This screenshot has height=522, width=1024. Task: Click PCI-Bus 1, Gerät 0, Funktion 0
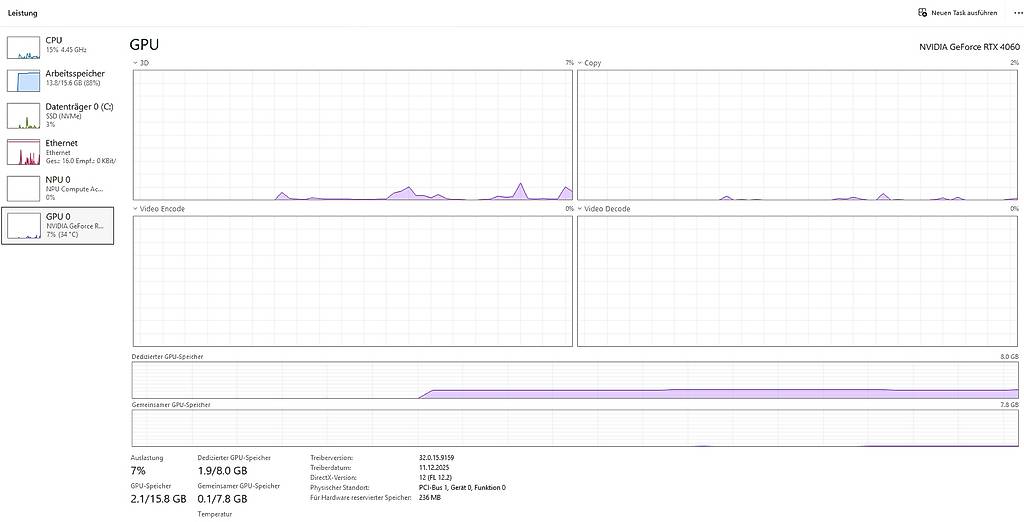pyautogui.click(x=462, y=487)
